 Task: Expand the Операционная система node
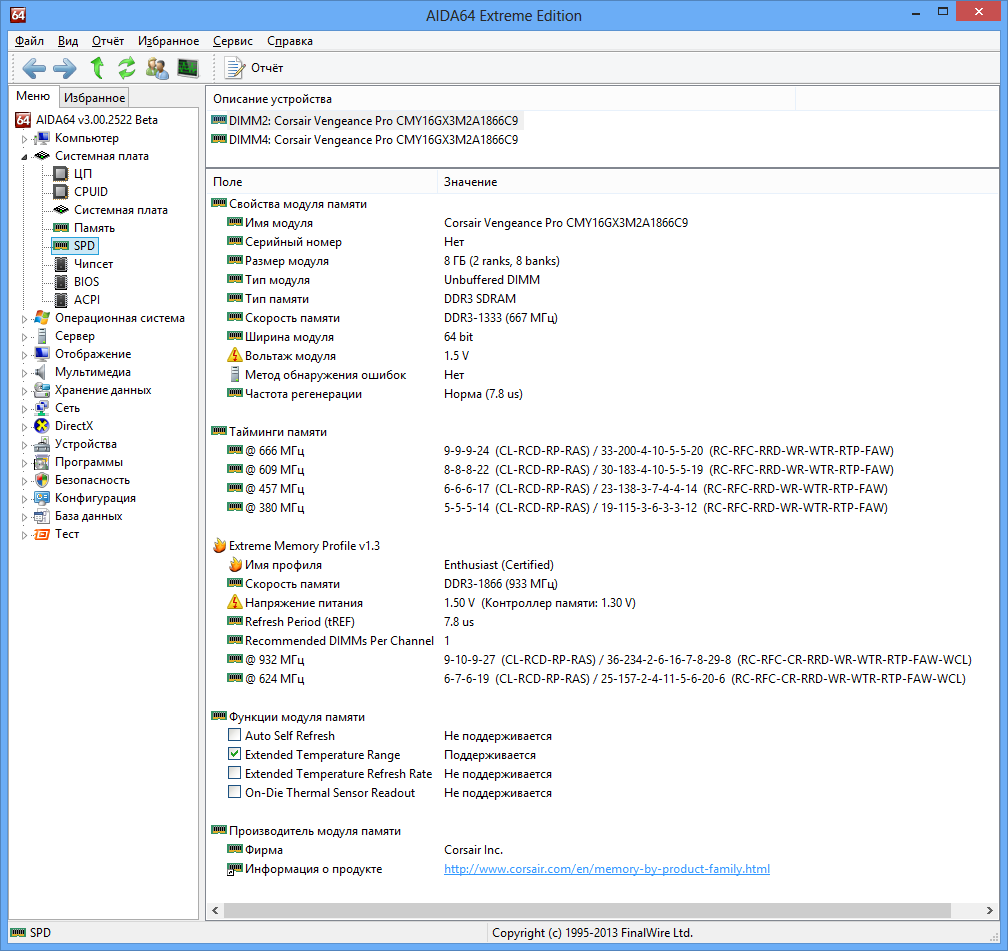[x=24, y=319]
